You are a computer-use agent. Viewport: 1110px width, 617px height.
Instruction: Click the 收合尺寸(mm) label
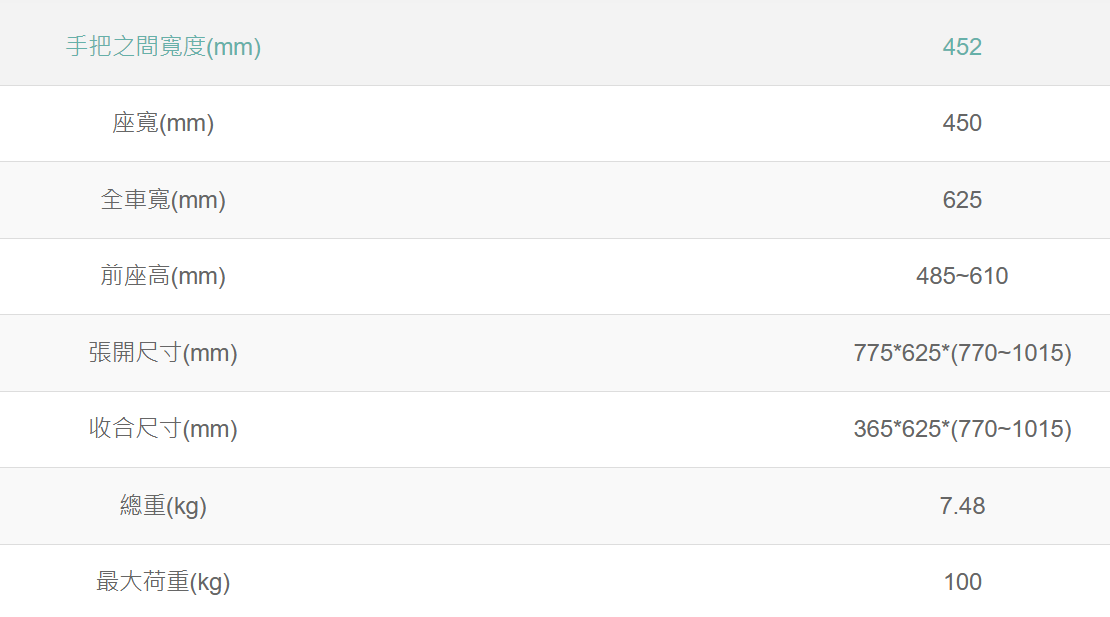163,429
